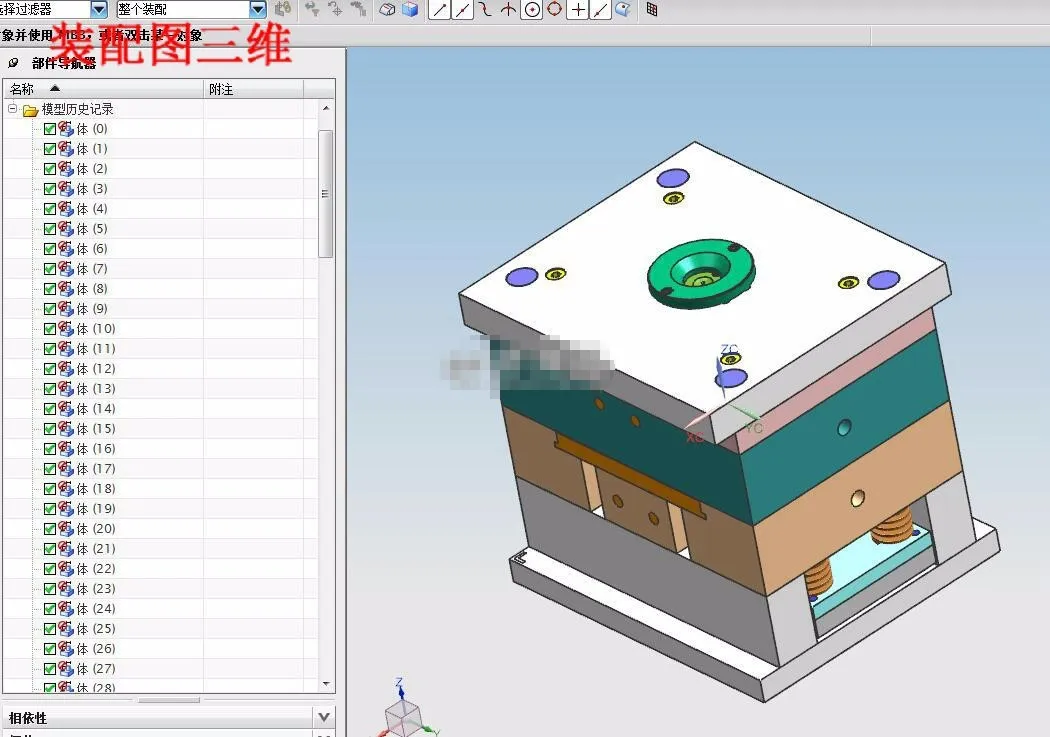Toggle the checkbox next to 体 (20)

(50, 528)
